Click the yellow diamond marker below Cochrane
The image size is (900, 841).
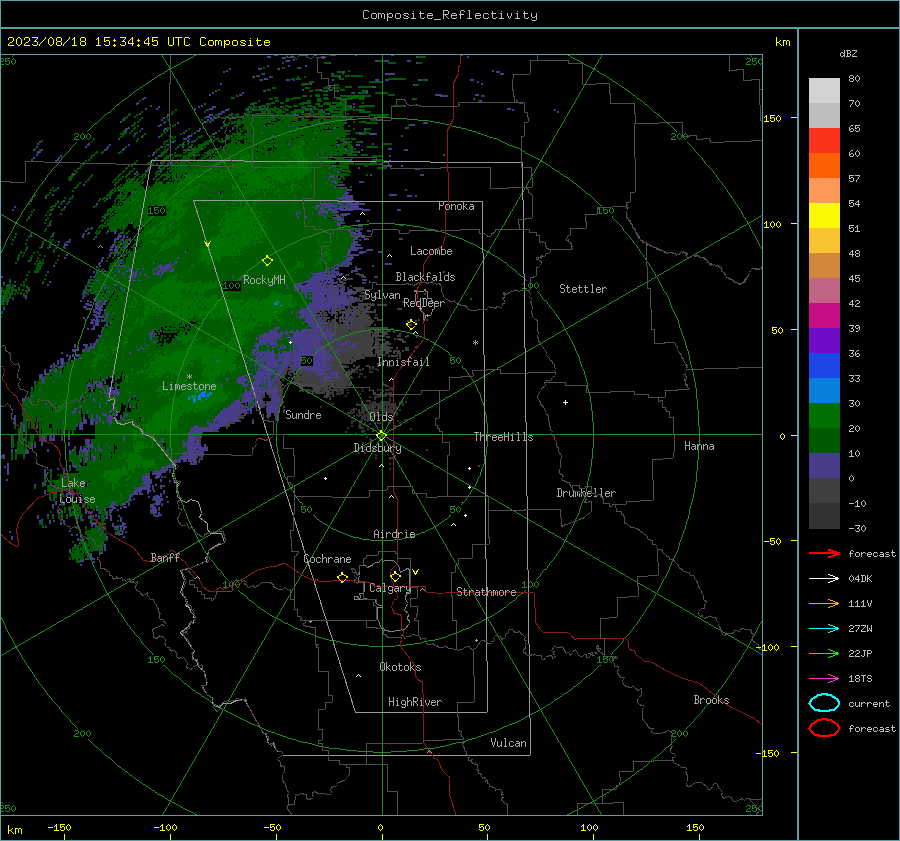342,577
